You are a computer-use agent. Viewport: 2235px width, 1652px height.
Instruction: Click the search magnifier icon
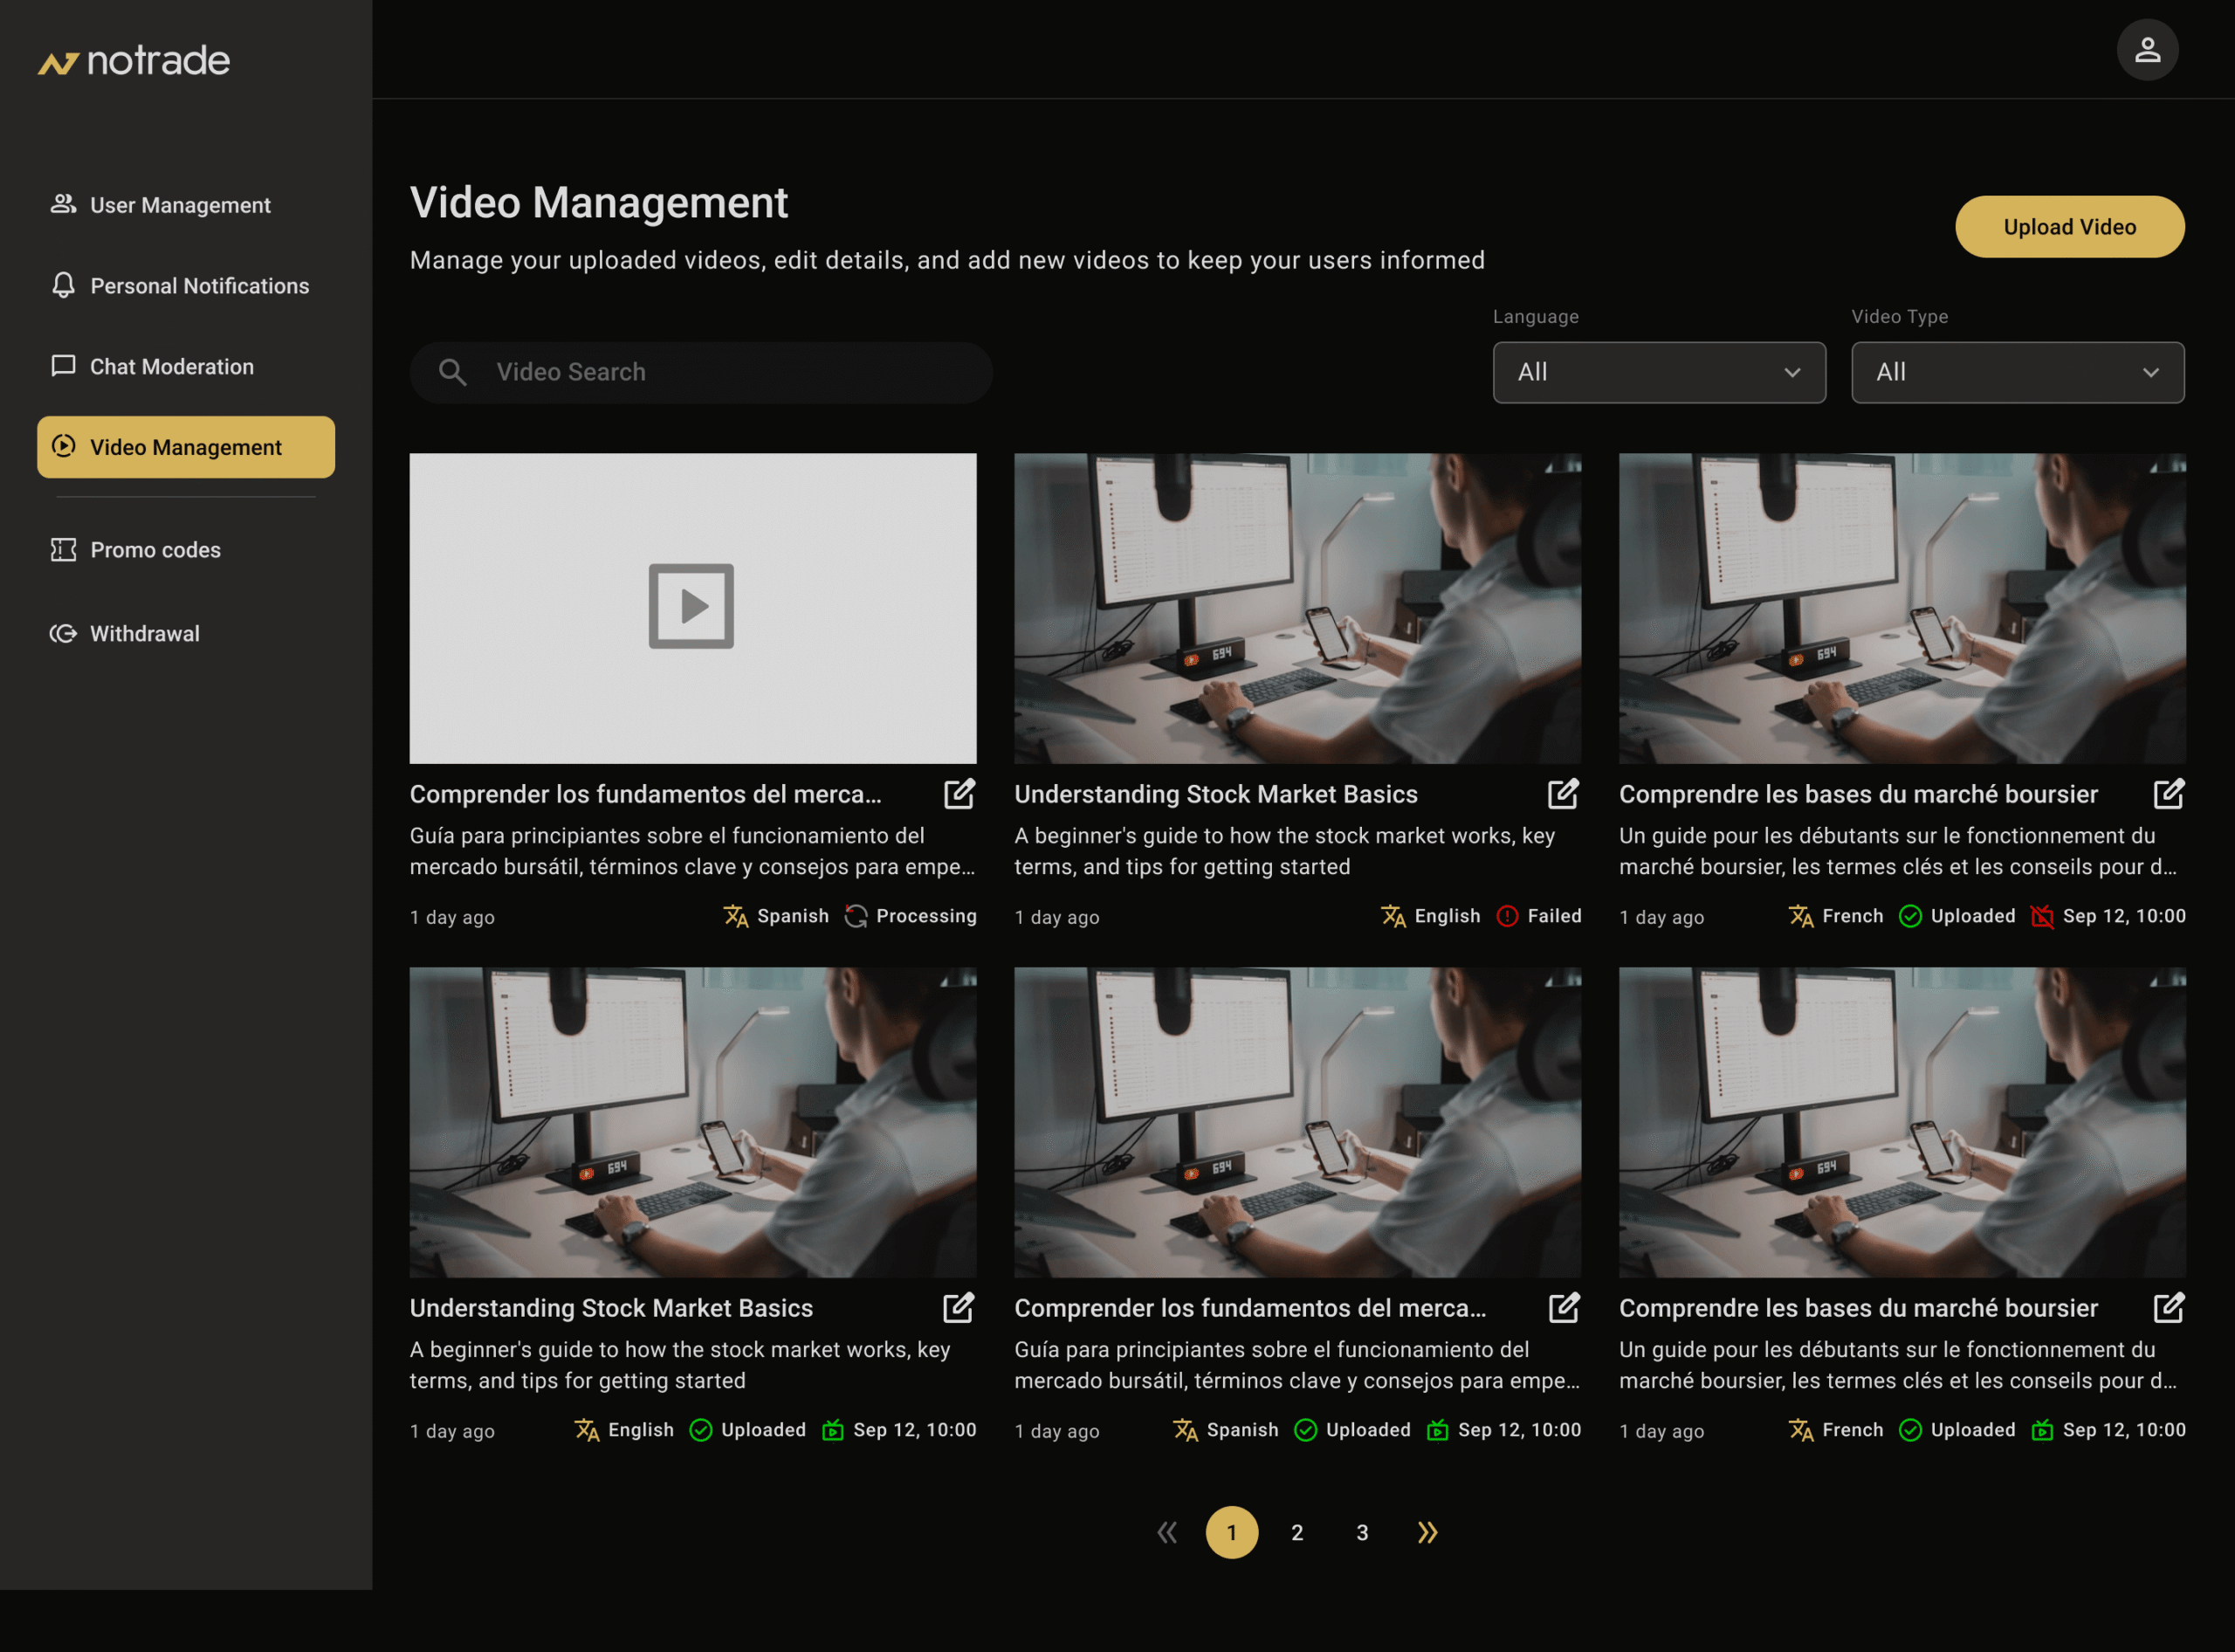point(452,372)
